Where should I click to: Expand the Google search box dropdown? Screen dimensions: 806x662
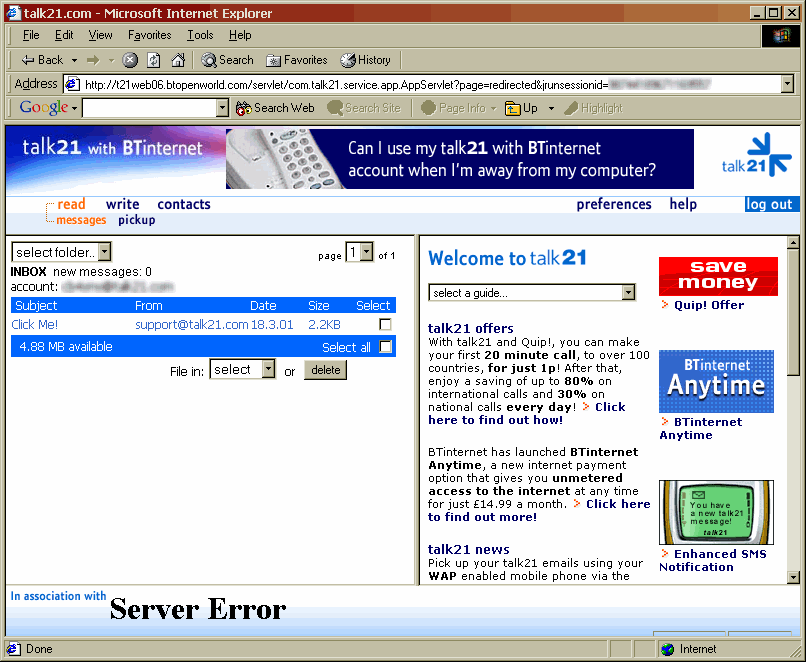[222, 108]
